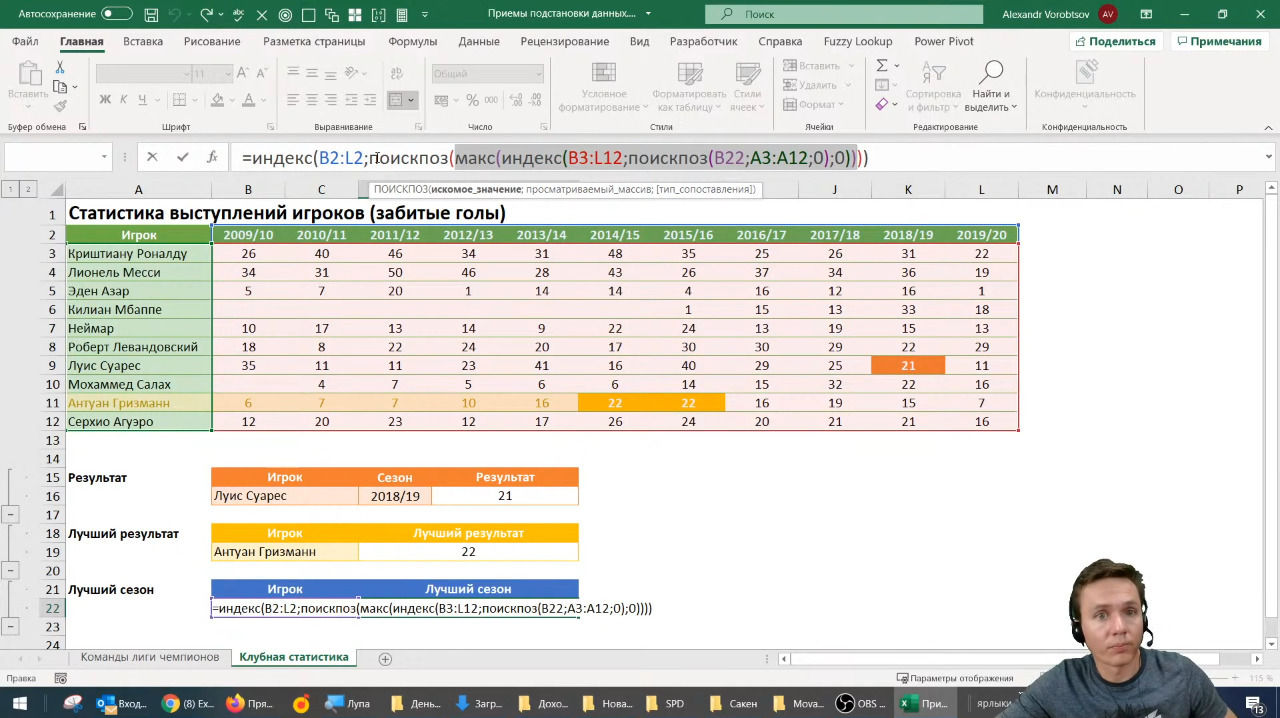Expand the Name Box dropdown
Image resolution: width=1280 pixels, height=718 pixels.
point(104,157)
